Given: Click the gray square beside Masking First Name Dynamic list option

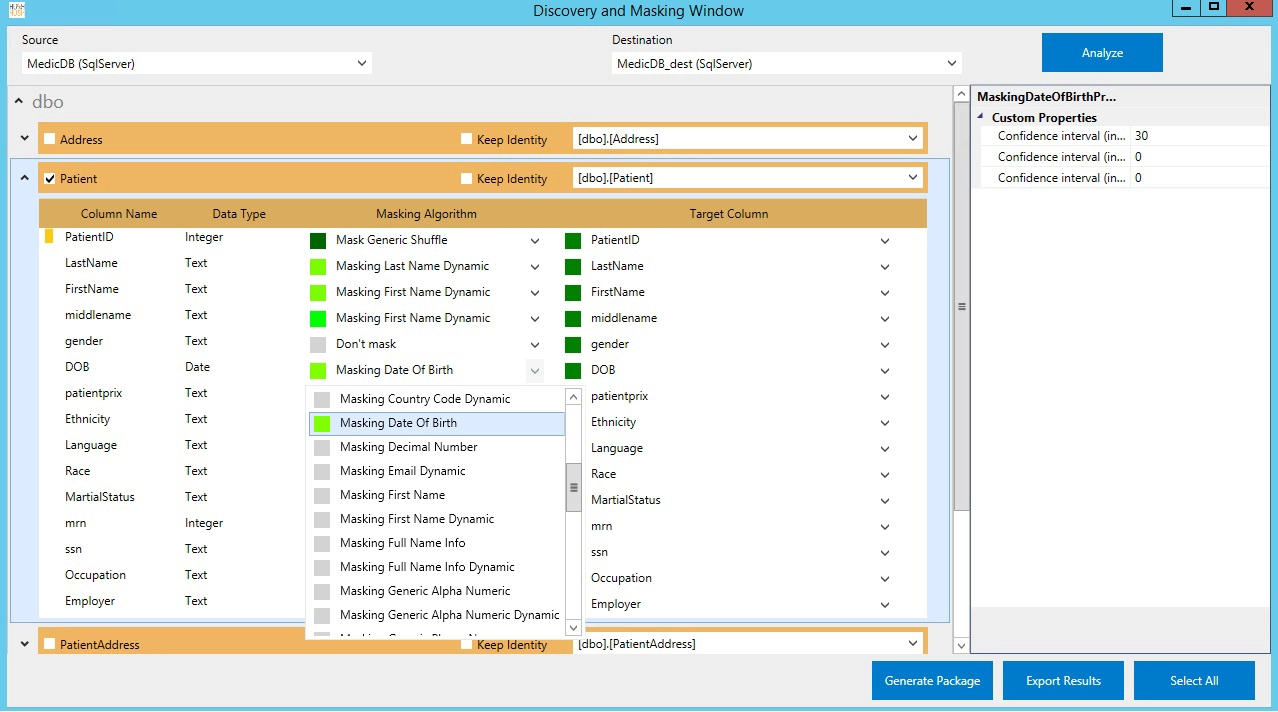Looking at the screenshot, I should point(322,520).
